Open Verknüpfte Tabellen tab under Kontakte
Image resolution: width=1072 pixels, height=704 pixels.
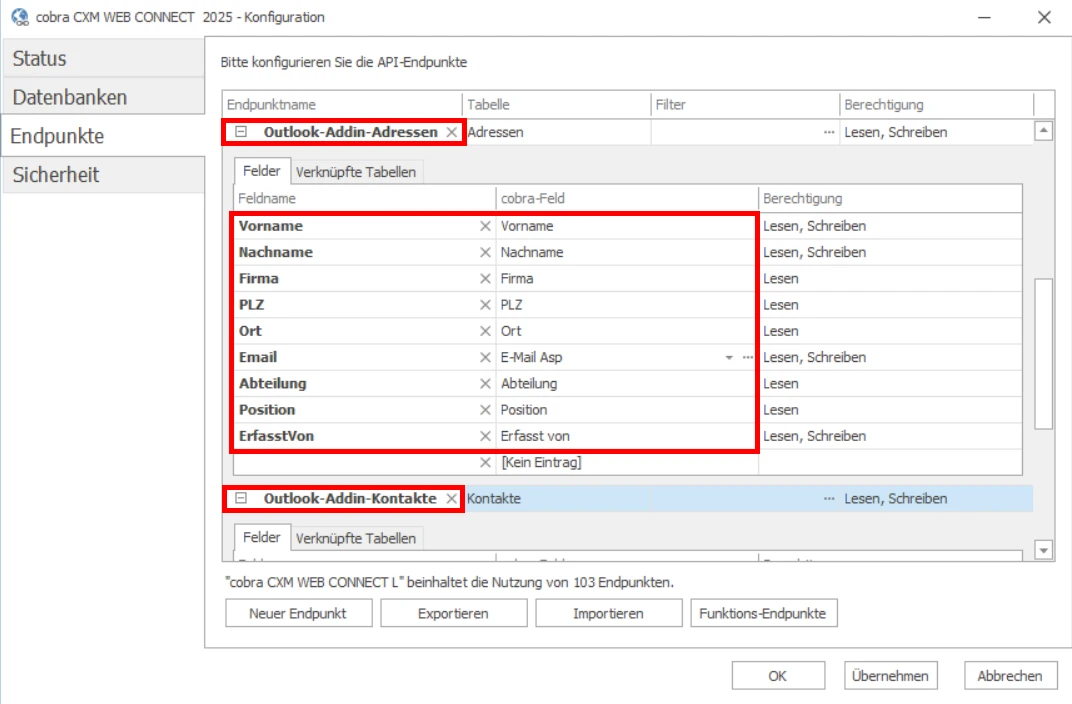coord(356,539)
